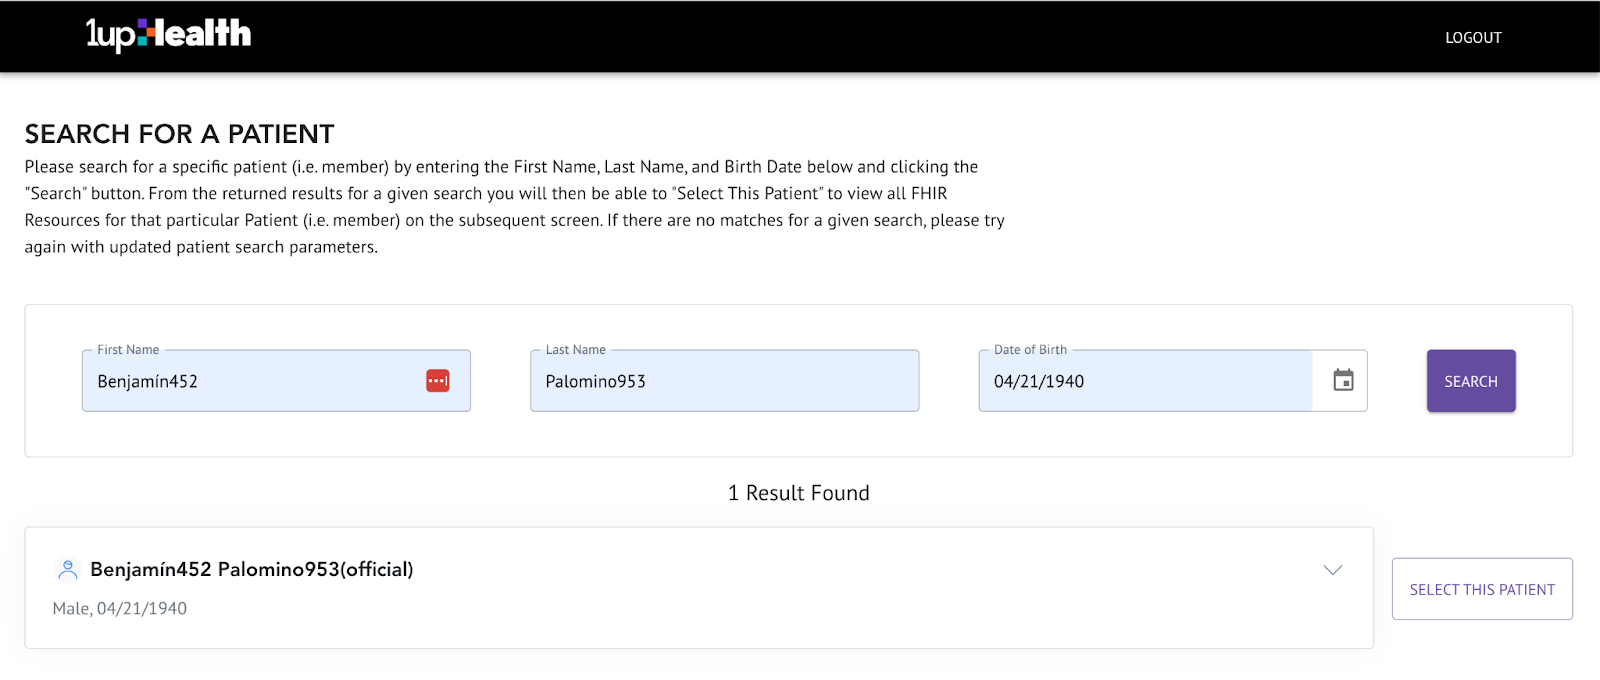
Task: Focus the First Name input field
Action: pos(276,381)
